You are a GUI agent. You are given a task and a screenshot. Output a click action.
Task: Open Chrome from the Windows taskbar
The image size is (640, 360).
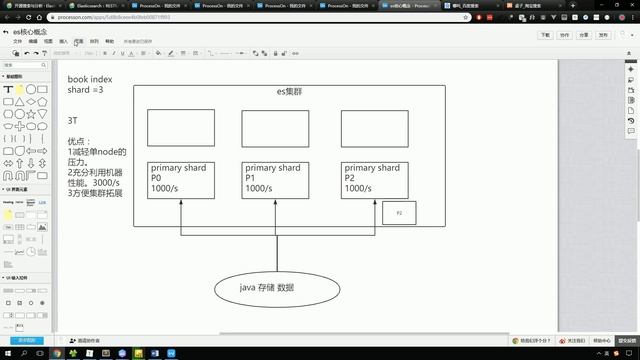[x=57, y=353]
